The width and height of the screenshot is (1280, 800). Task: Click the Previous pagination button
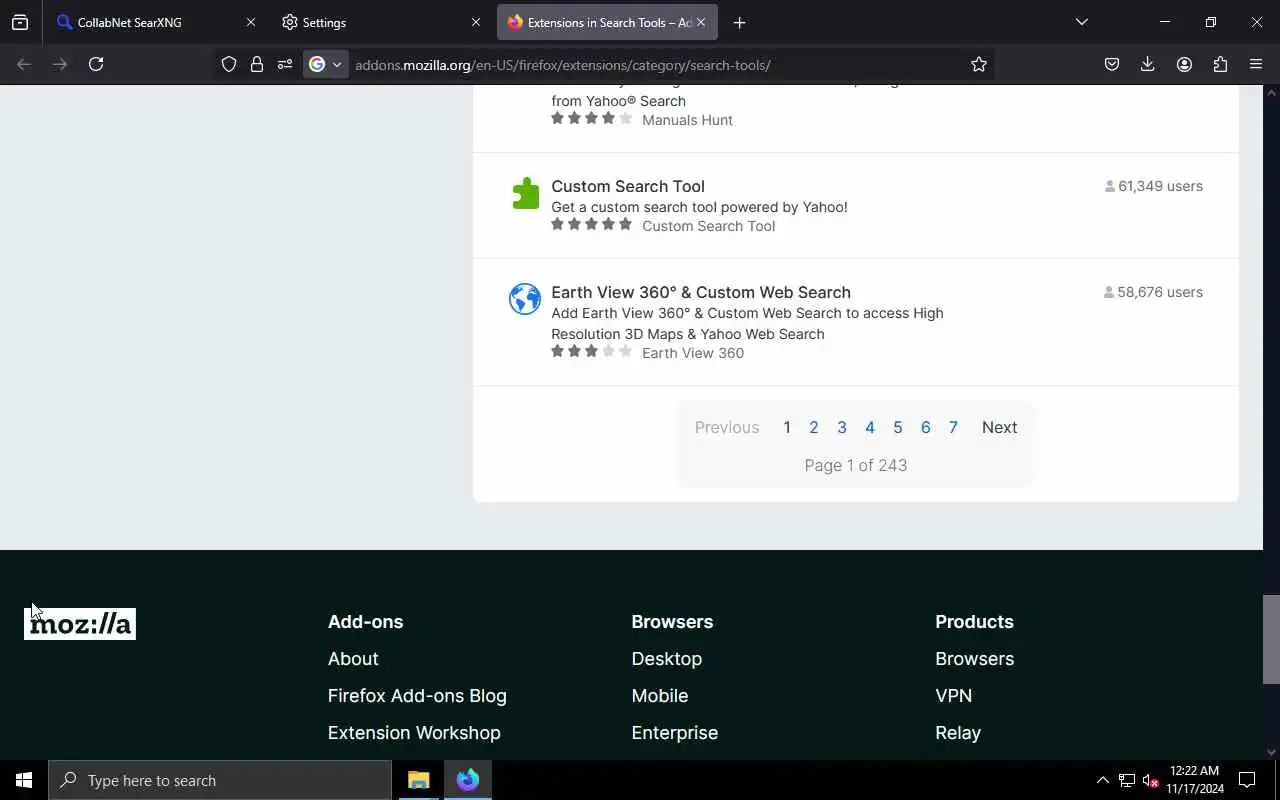(727, 427)
